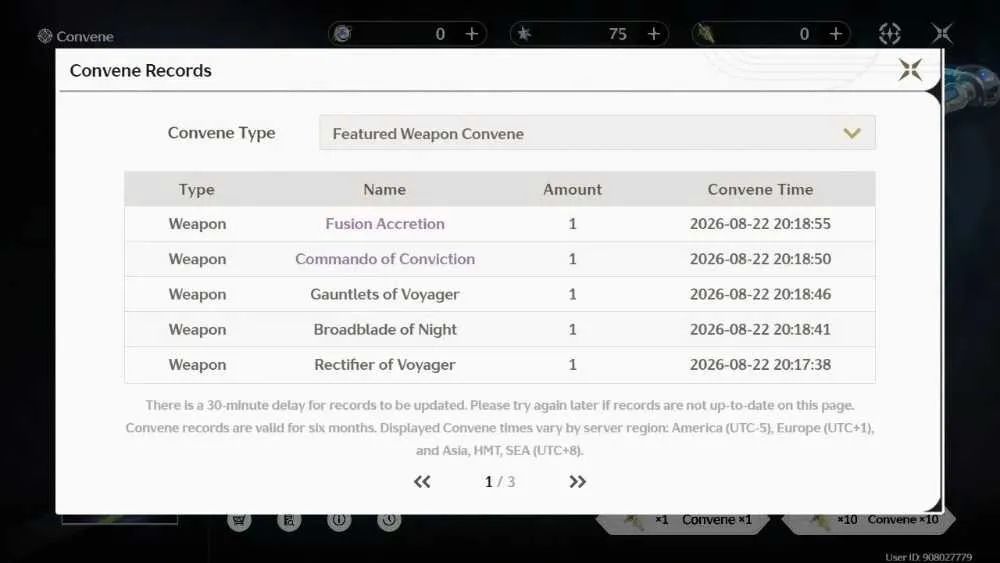Click the timestamp 2026-08-22 20:18:50

click(760, 259)
